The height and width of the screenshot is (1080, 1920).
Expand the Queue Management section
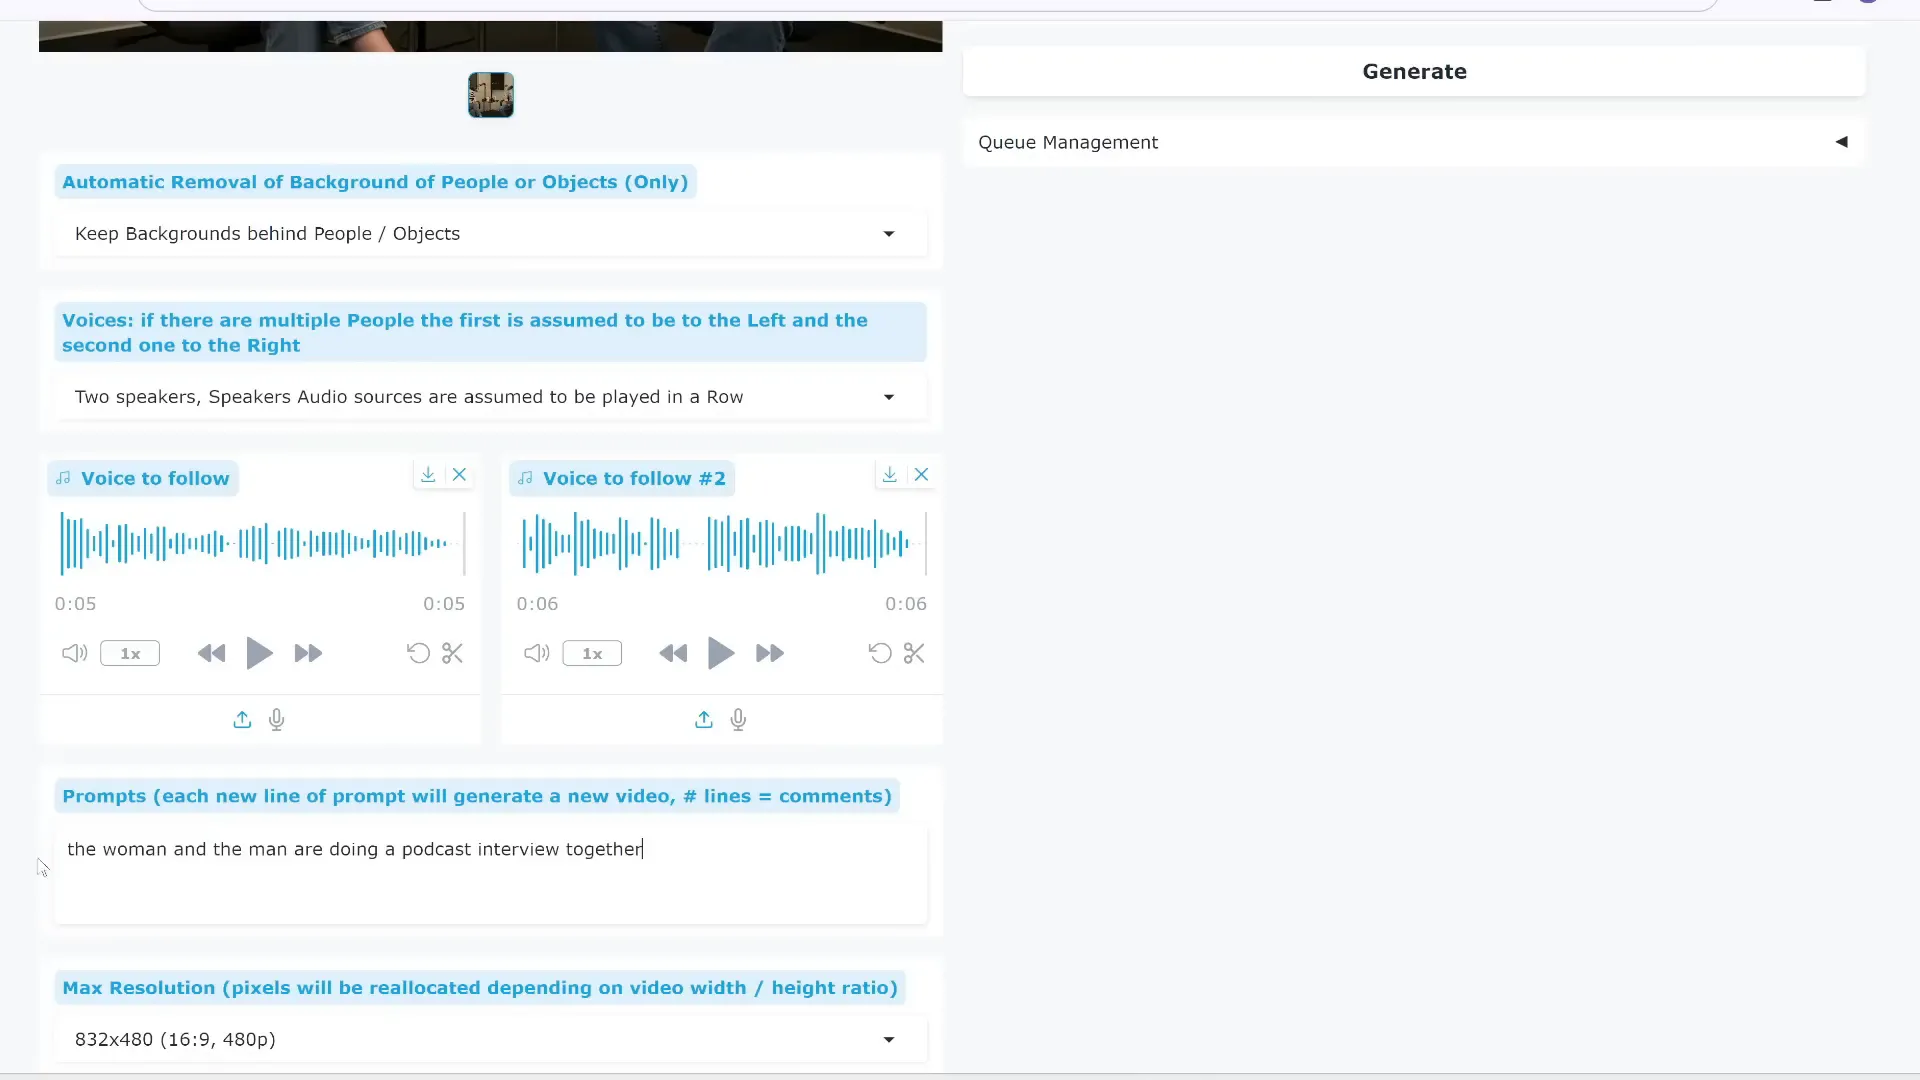tap(1414, 143)
